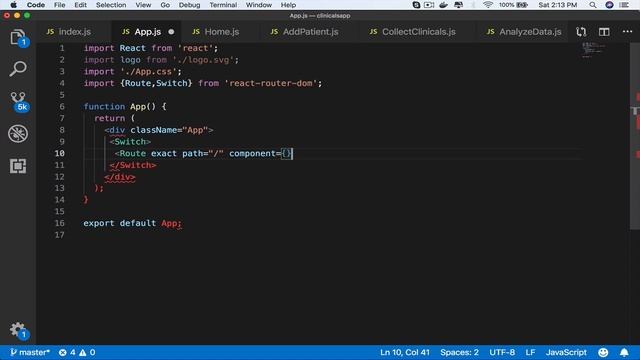Open the Code application menu
Image resolution: width=640 pixels, height=360 pixels.
point(36,5)
